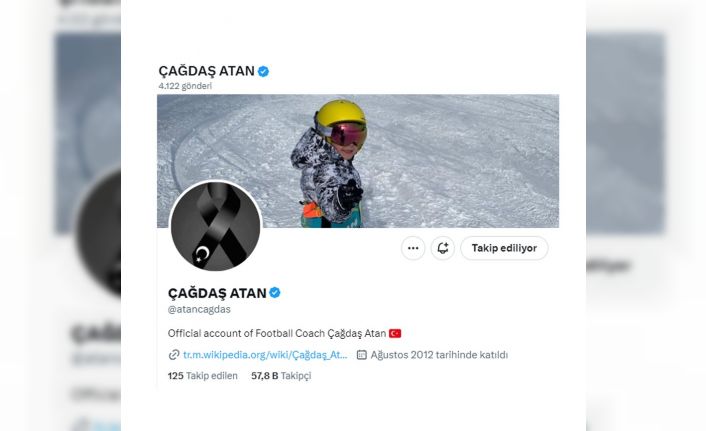706x431 pixels.
Task: Click the Takip ediliyor following button
Action: point(504,248)
